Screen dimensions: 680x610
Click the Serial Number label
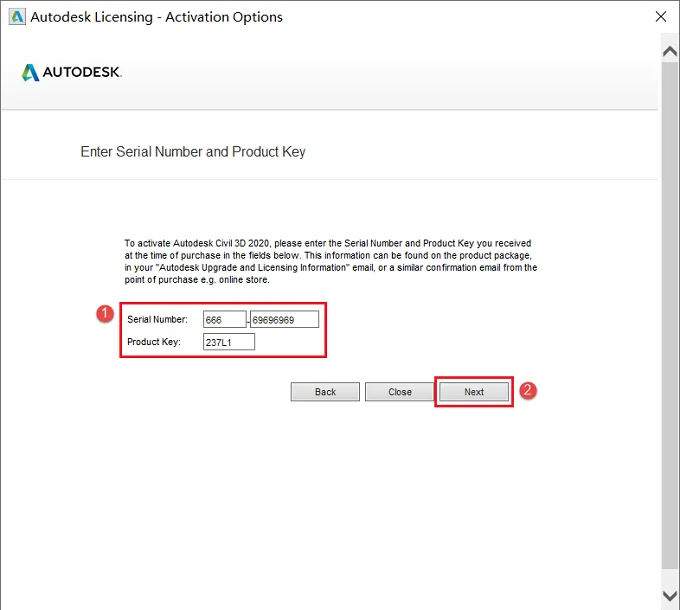tap(157, 320)
